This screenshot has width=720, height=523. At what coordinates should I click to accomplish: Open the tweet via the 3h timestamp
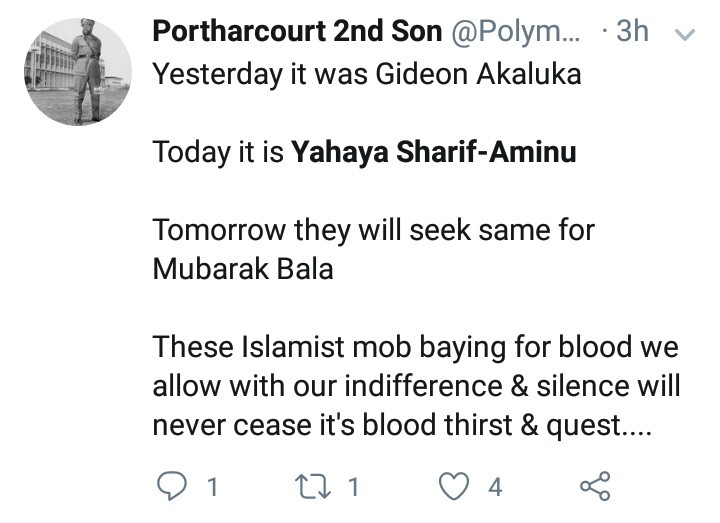point(632,32)
